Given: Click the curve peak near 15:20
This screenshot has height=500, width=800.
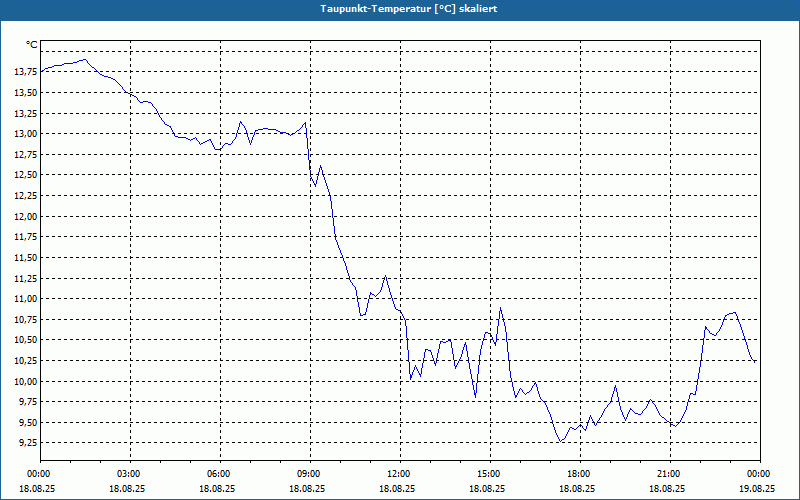Looking at the screenshot, I should click(501, 308).
